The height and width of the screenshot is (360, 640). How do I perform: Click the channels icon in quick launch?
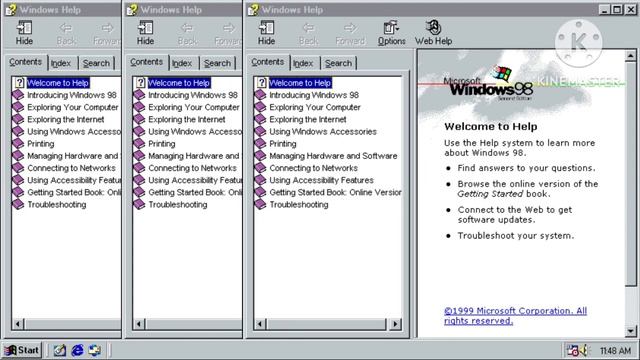pos(95,350)
